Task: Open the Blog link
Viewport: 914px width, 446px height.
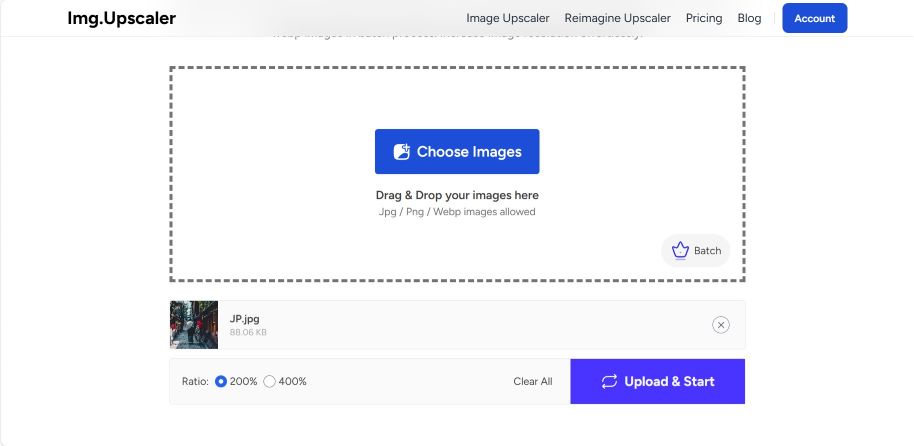Action: (749, 18)
